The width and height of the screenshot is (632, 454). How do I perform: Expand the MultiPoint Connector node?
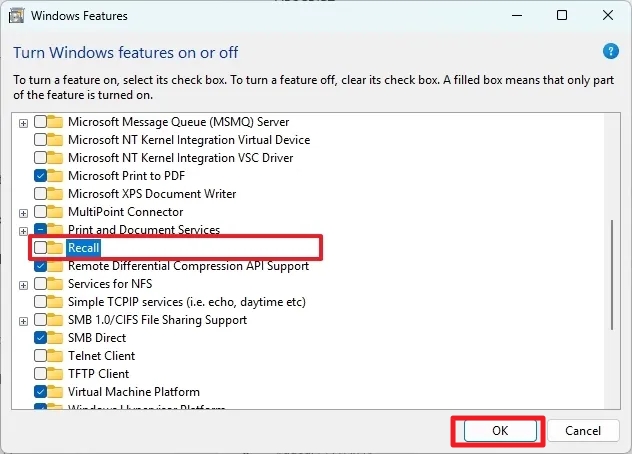[23, 212]
